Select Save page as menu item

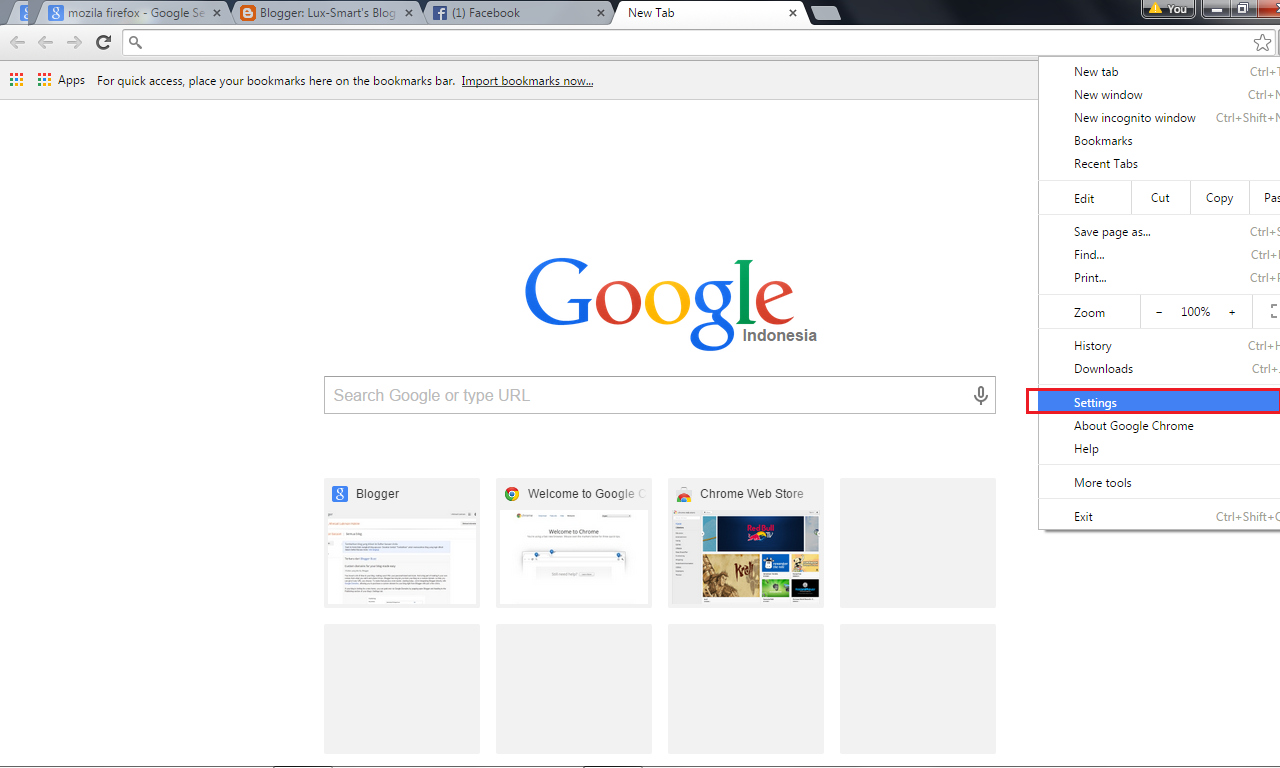1160,232
